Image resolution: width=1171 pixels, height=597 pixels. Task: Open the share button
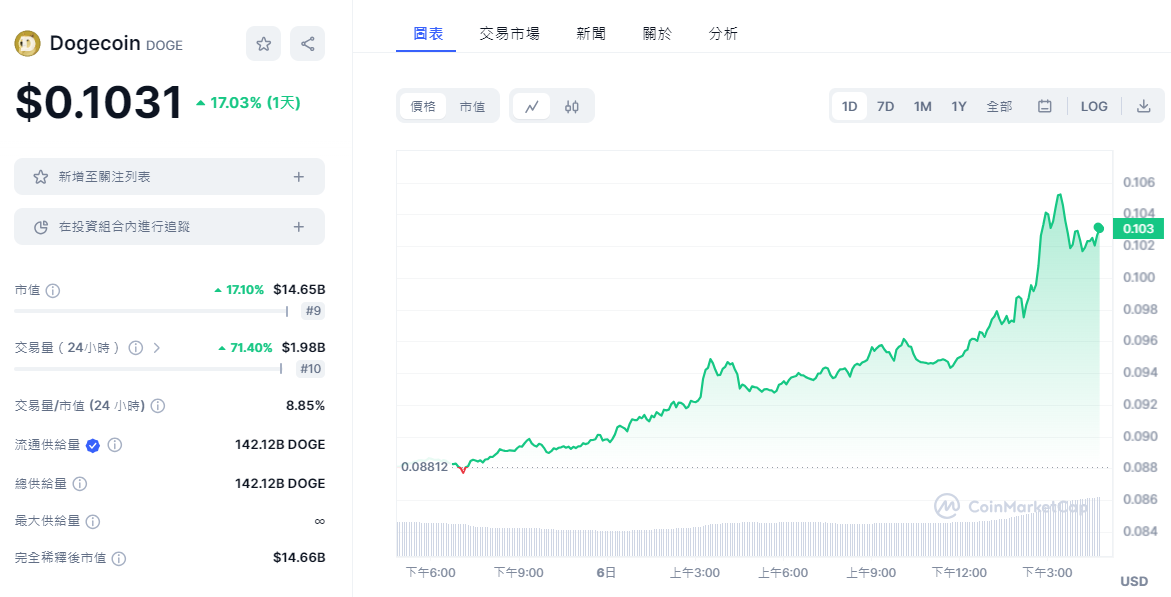[308, 43]
